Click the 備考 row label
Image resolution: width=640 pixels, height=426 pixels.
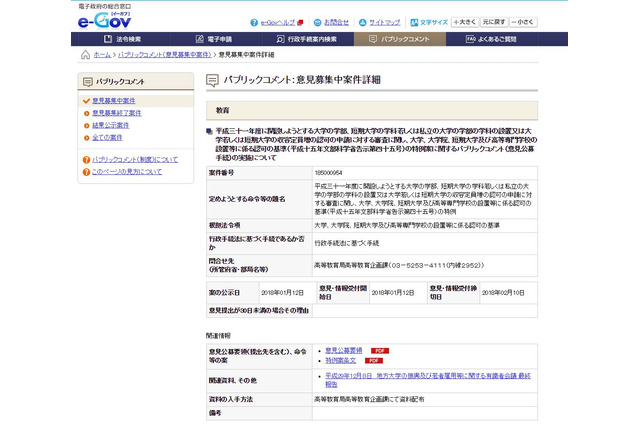pos(215,413)
